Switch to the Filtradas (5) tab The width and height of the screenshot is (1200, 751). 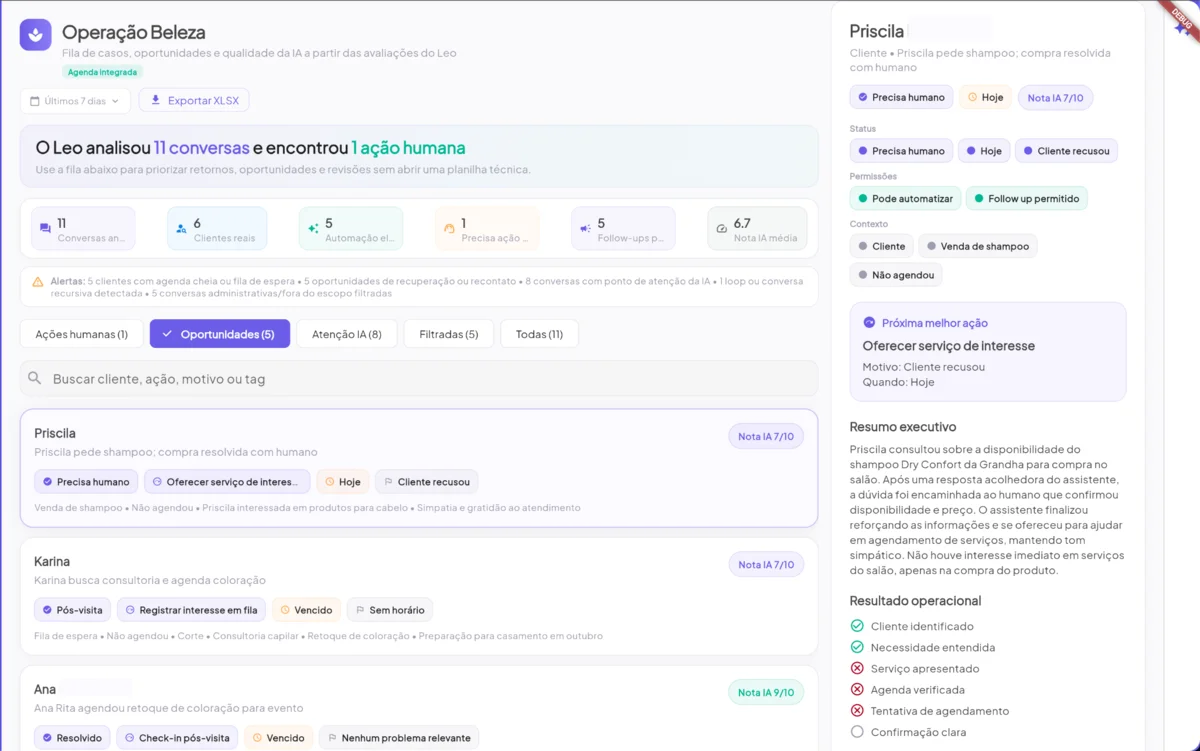point(449,334)
